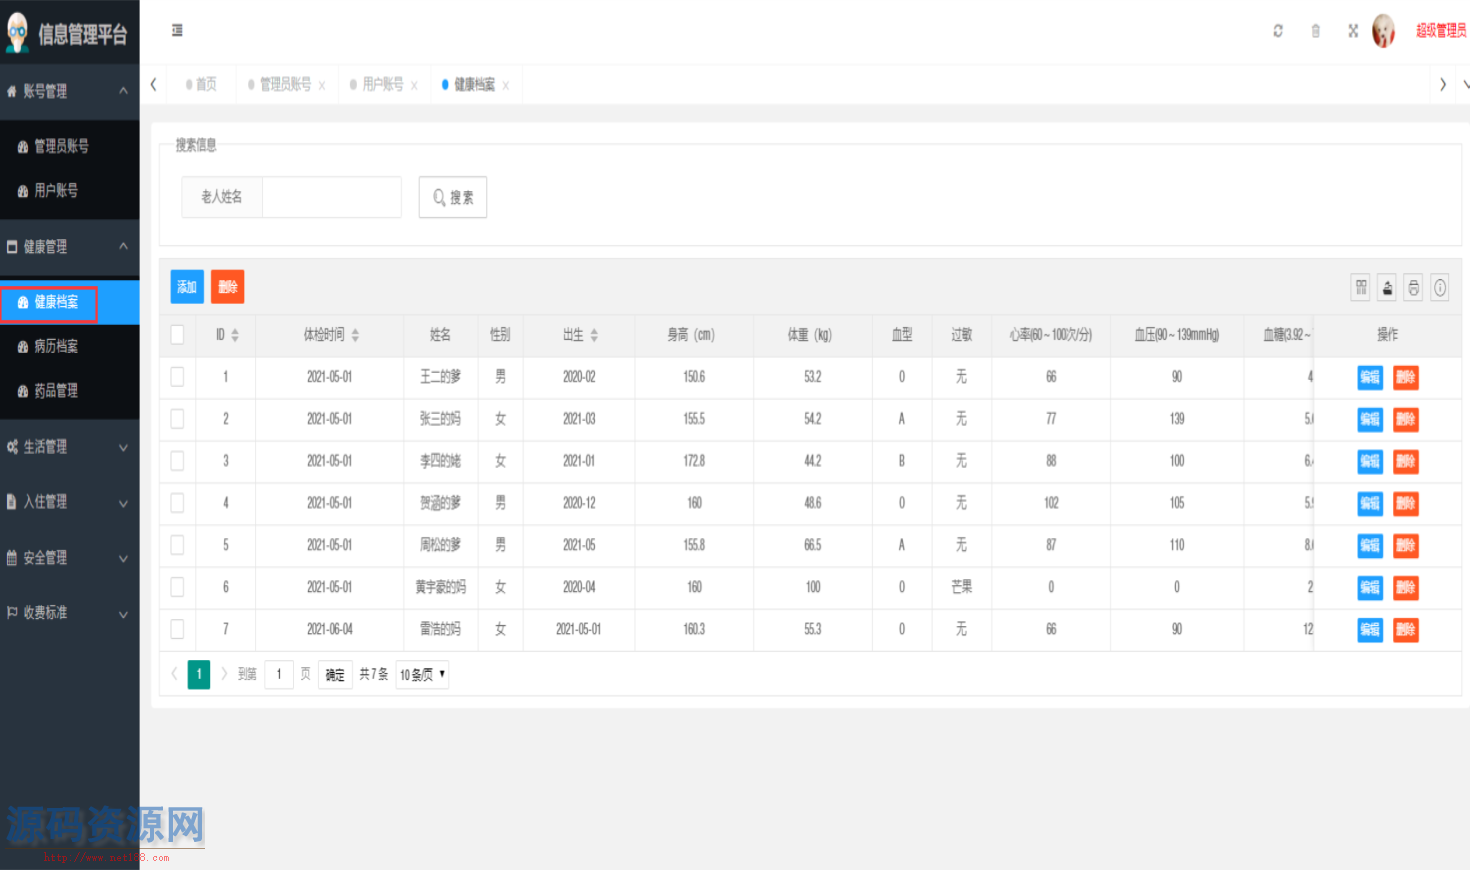Image resolution: width=1470 pixels, height=870 pixels.
Task: Click the table info icon
Action: 1440,288
